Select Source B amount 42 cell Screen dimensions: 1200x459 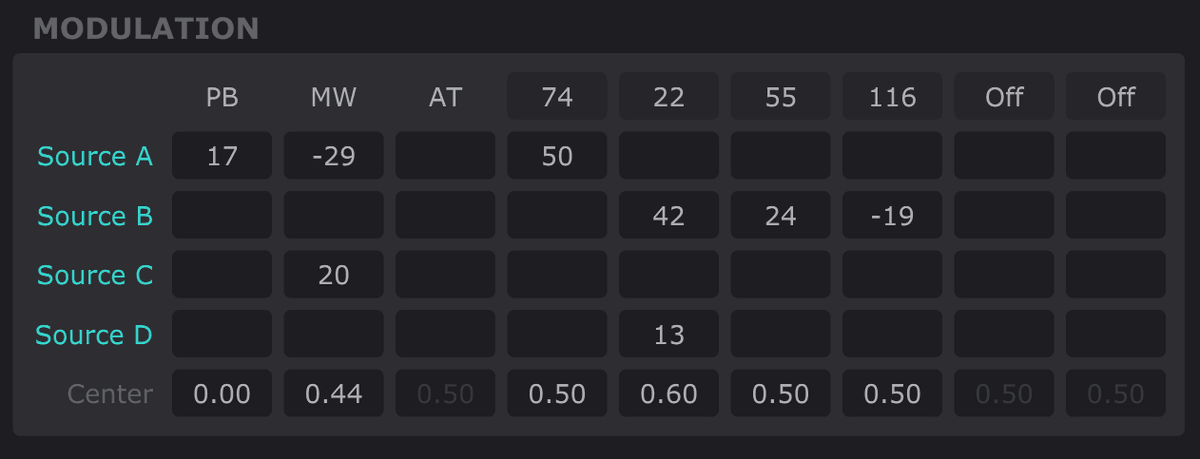669,216
